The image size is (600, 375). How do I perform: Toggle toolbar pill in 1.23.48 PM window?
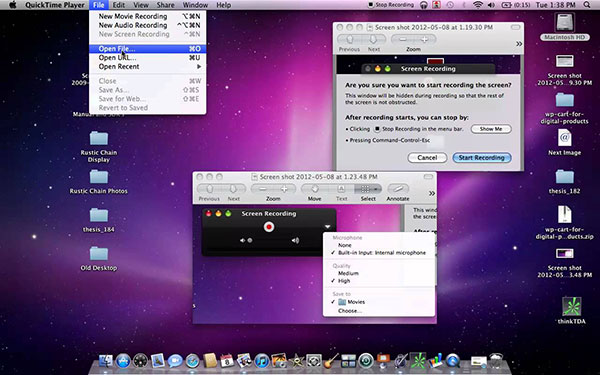[428, 177]
